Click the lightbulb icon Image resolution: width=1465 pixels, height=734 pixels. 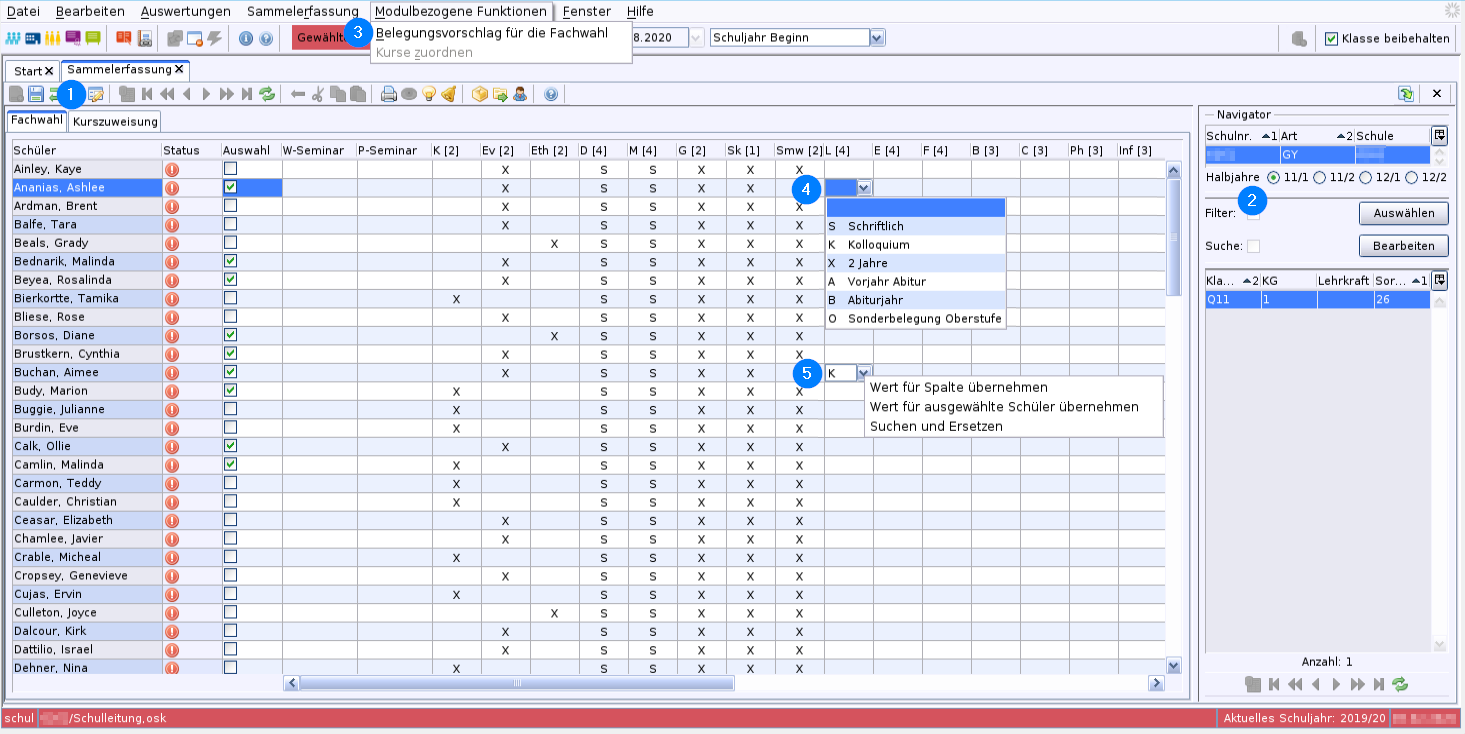429,94
